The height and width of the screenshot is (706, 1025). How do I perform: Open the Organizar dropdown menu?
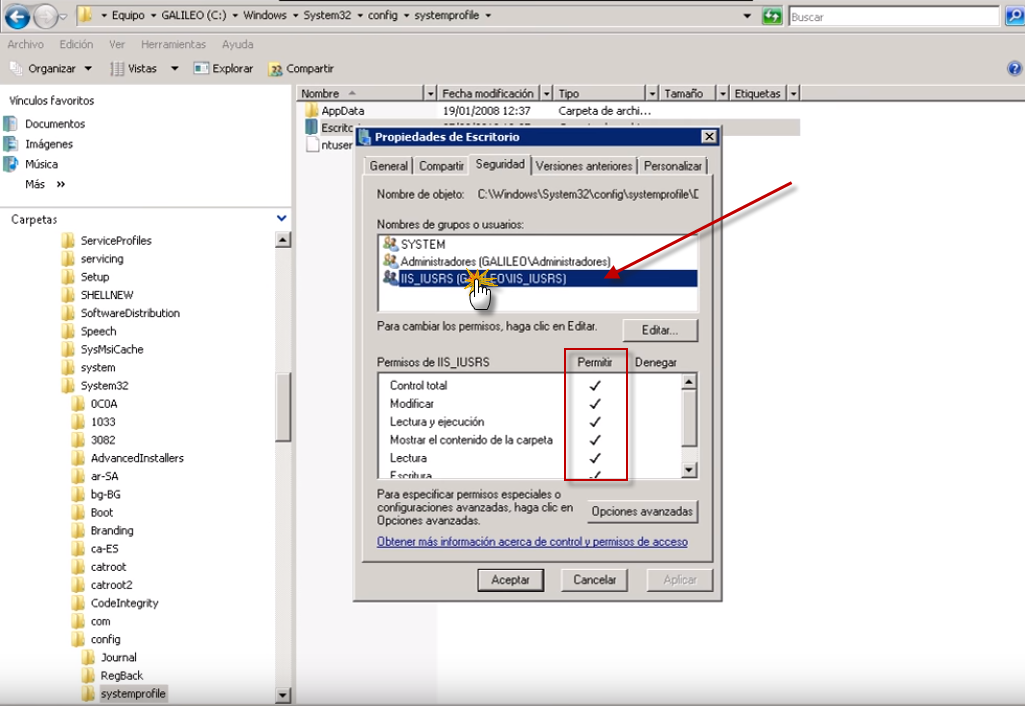point(51,69)
